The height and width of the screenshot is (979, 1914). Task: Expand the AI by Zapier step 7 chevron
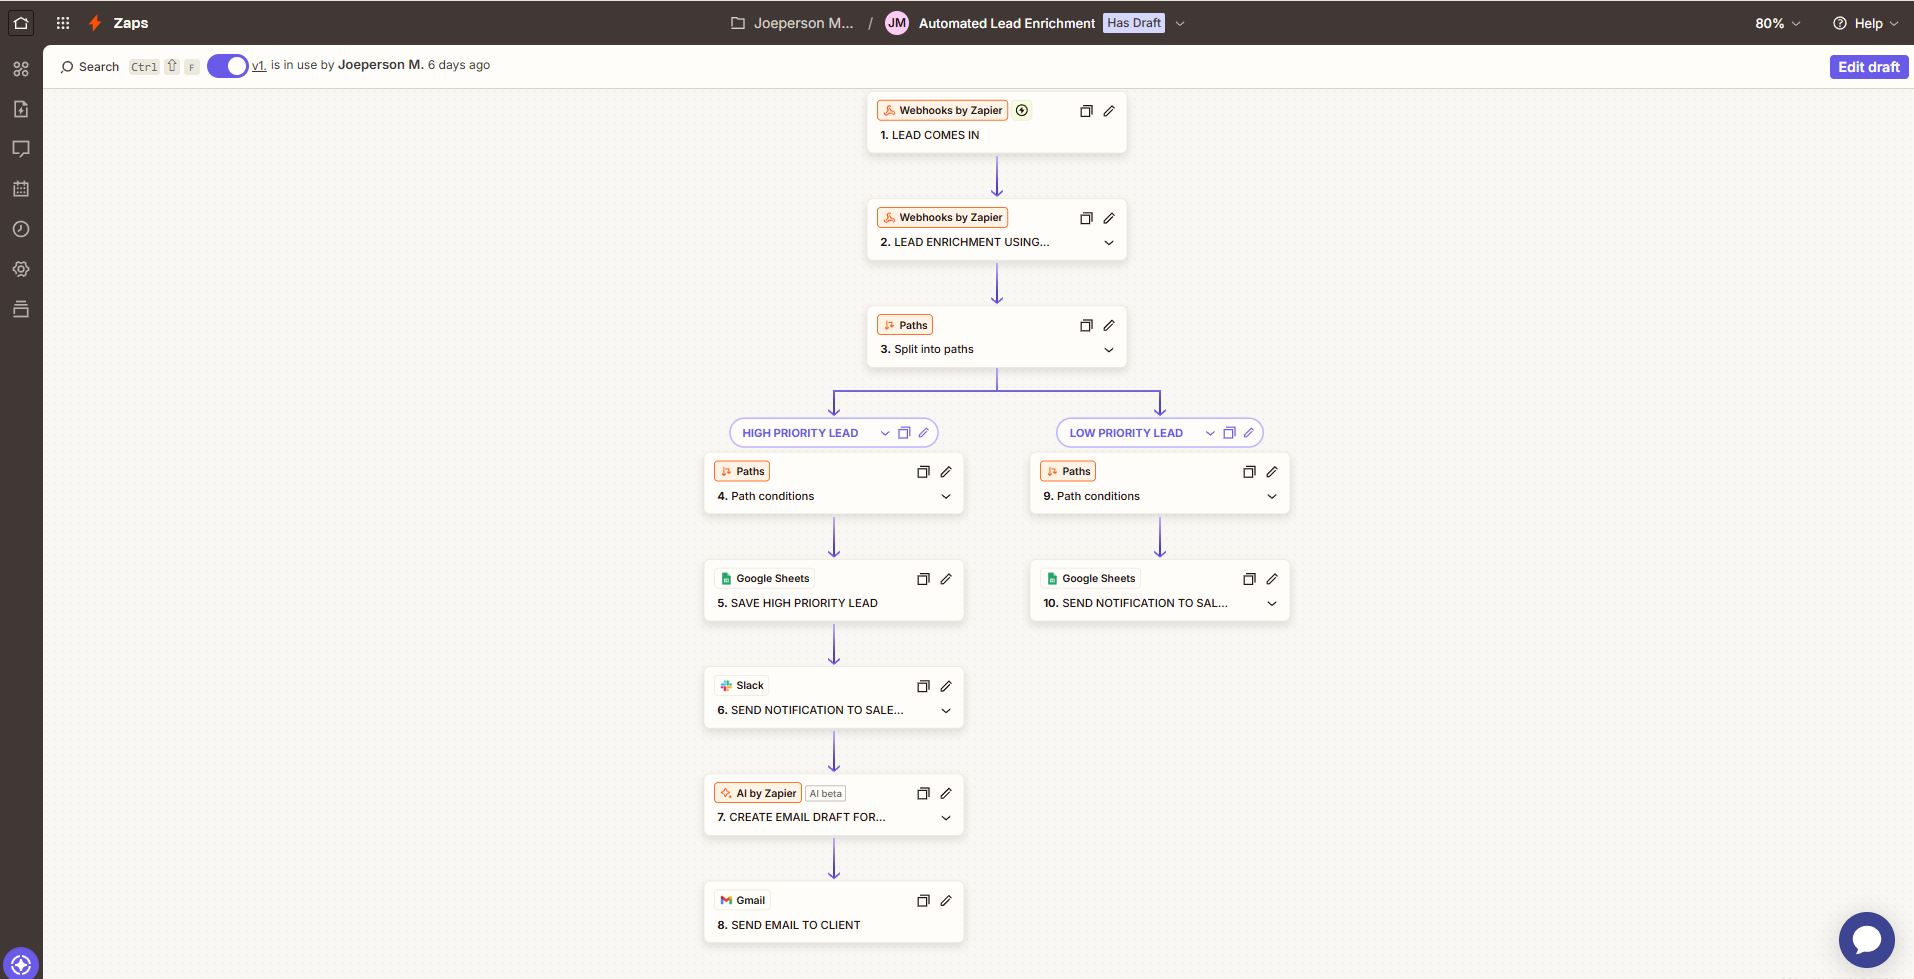click(946, 818)
